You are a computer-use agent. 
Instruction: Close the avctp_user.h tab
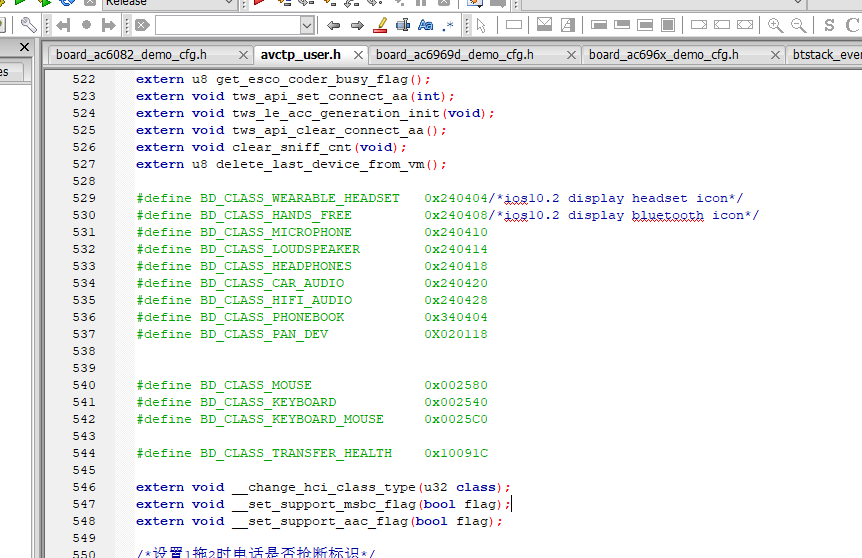pos(358,55)
